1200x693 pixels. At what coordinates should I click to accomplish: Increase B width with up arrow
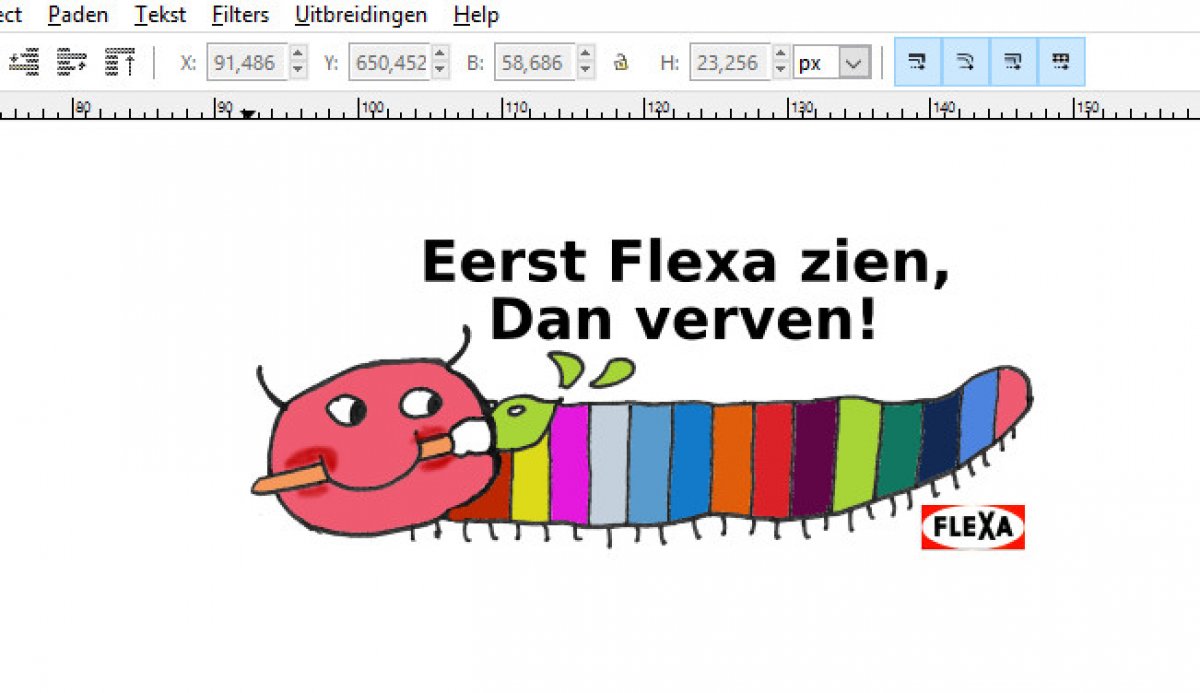586,54
